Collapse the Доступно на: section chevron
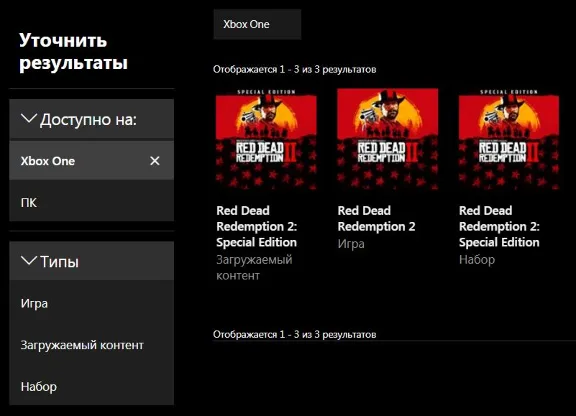This screenshot has height=416, width=576. tap(29, 119)
